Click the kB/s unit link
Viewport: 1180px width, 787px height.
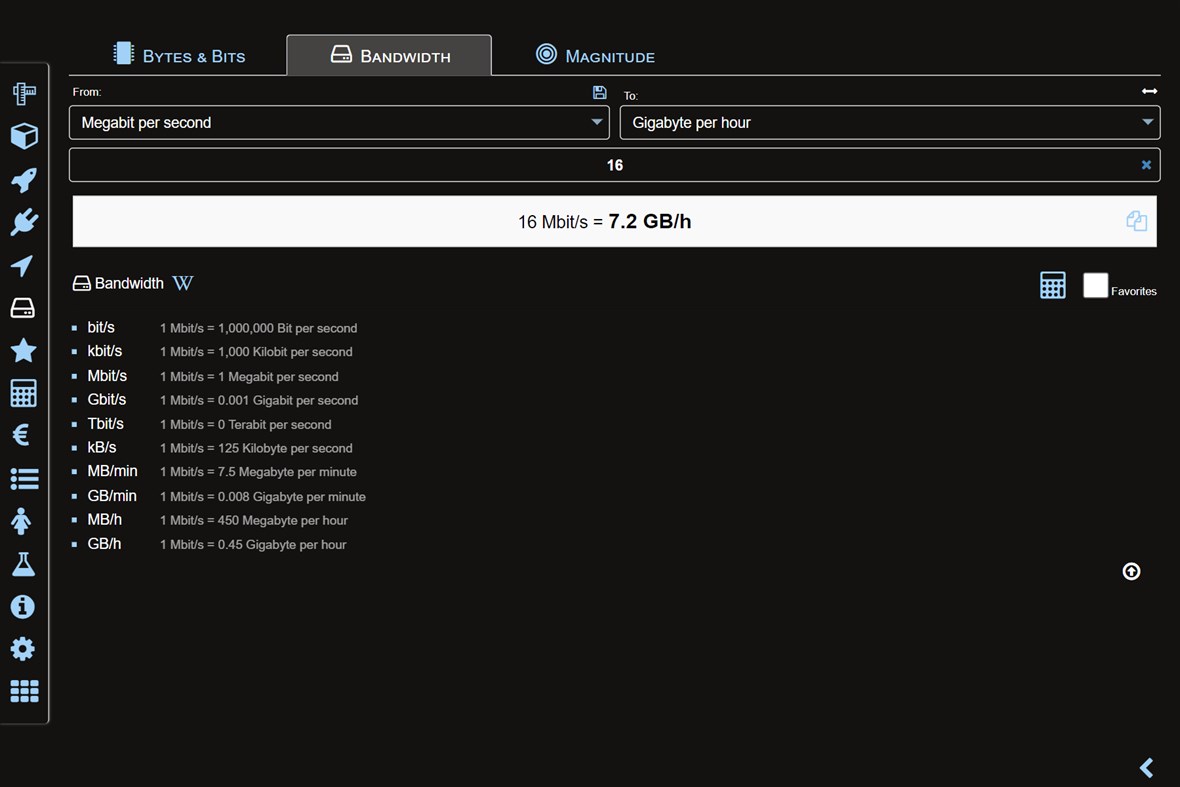(x=102, y=448)
